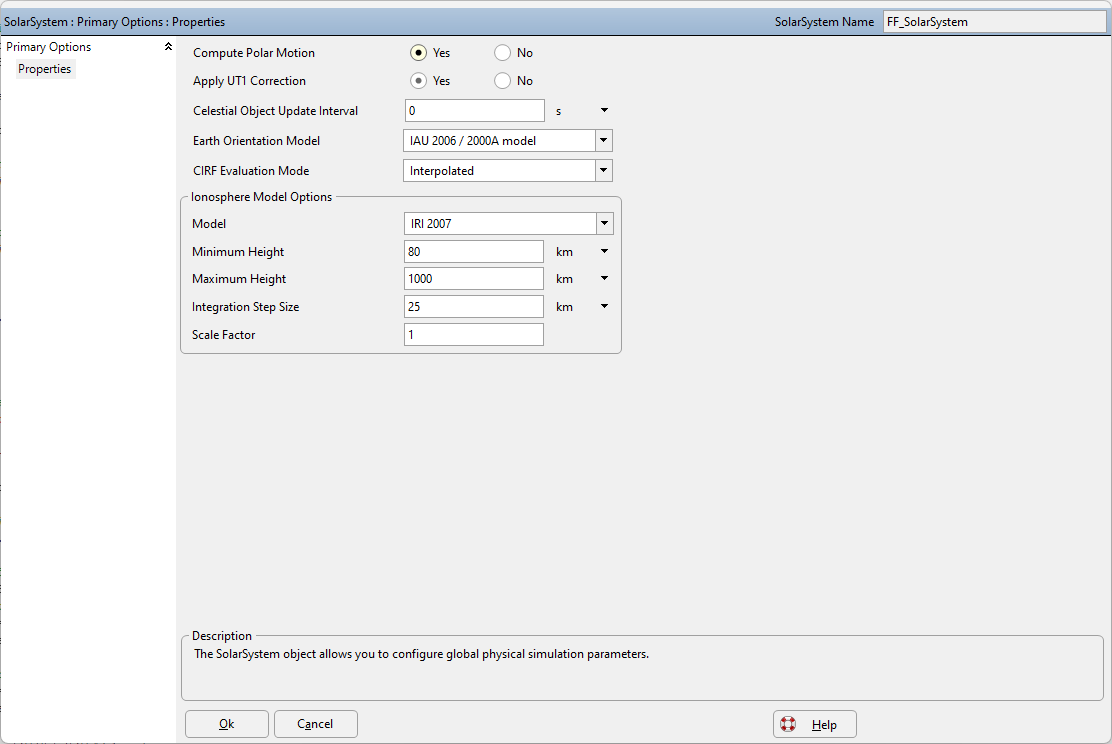Open the Ionosphere Model dropdown

pyautogui.click(x=604, y=223)
